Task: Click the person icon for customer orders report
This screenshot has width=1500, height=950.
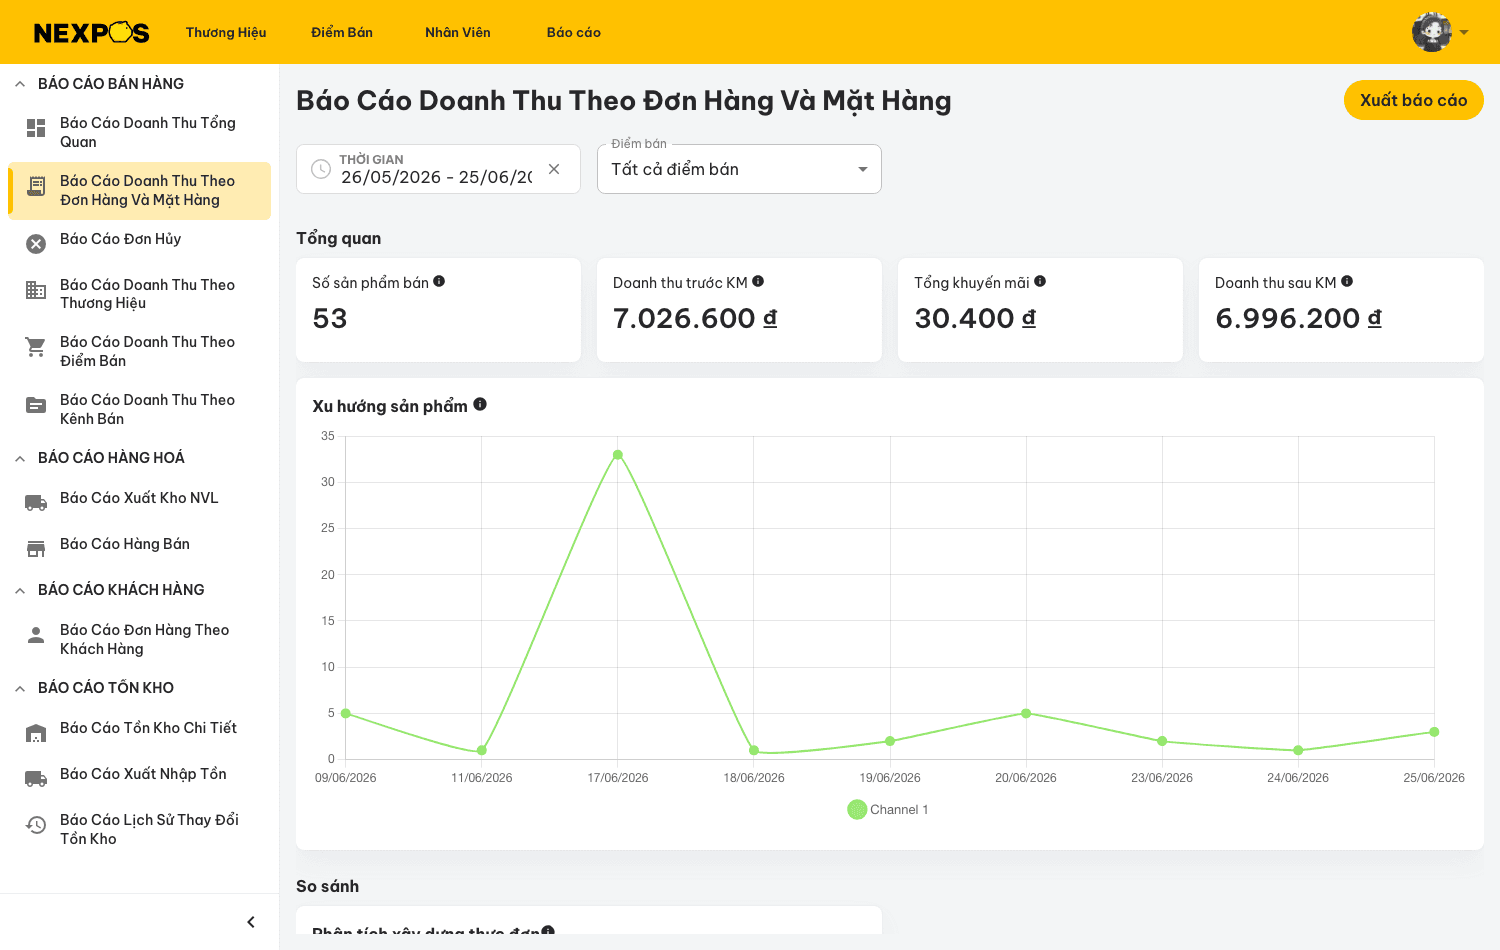Action: 36,635
